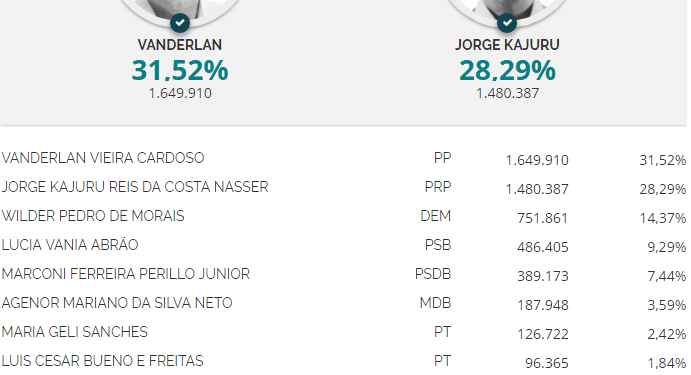Select the WILDER PEDRO DE MORAIS row
The image size is (691, 375).
tap(344, 216)
